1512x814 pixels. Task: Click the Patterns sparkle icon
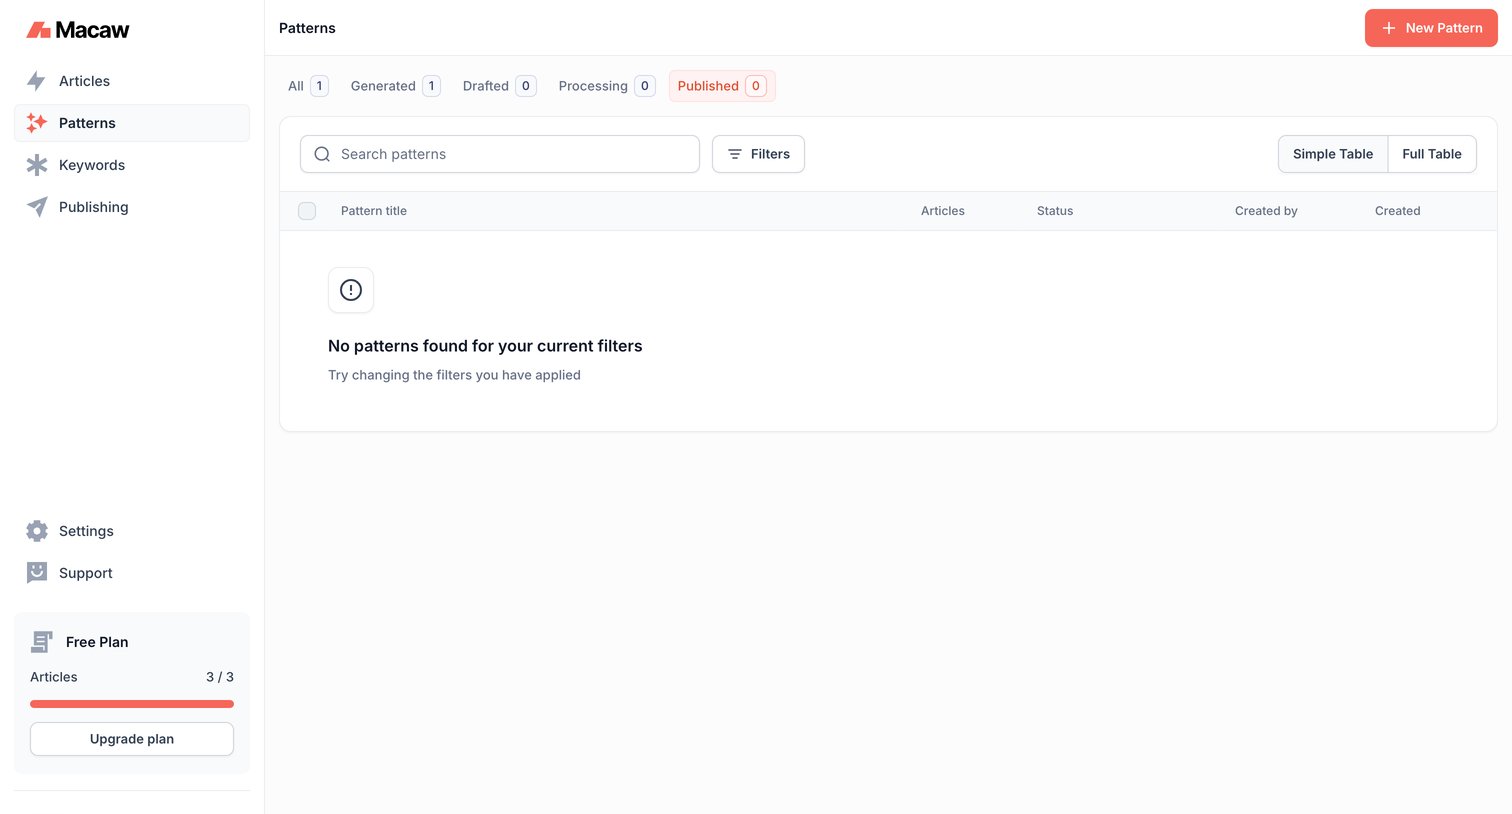pyautogui.click(x=37, y=123)
